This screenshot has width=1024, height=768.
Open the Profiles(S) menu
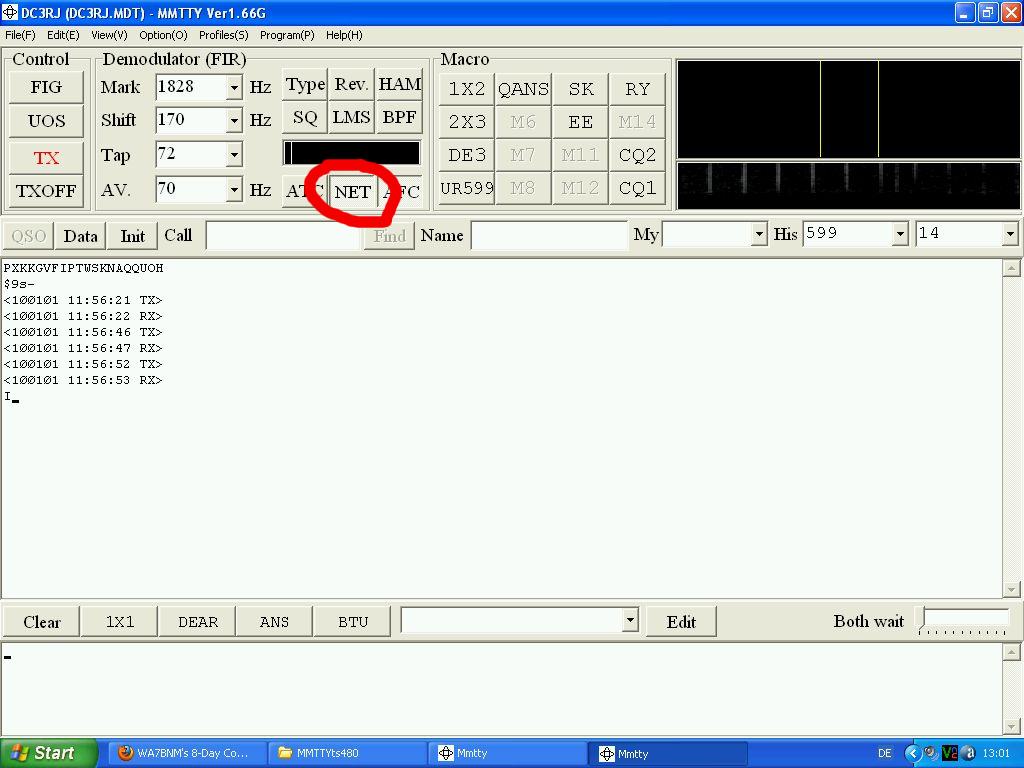[x=223, y=35]
